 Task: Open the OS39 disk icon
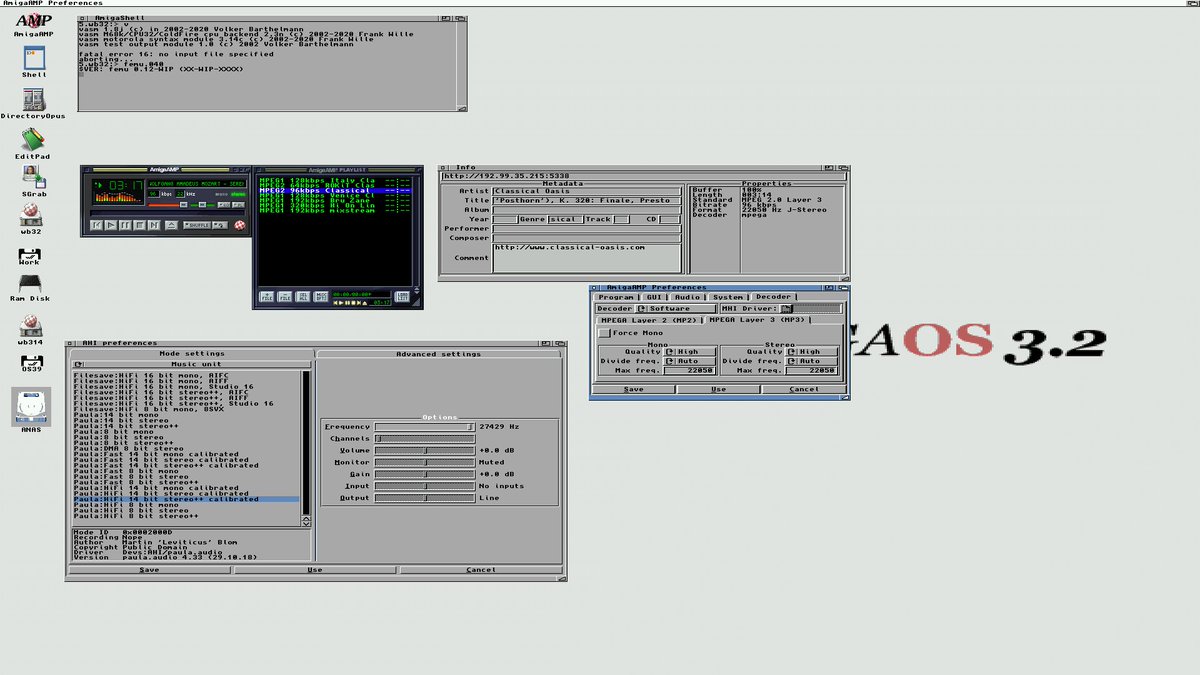pos(31,365)
